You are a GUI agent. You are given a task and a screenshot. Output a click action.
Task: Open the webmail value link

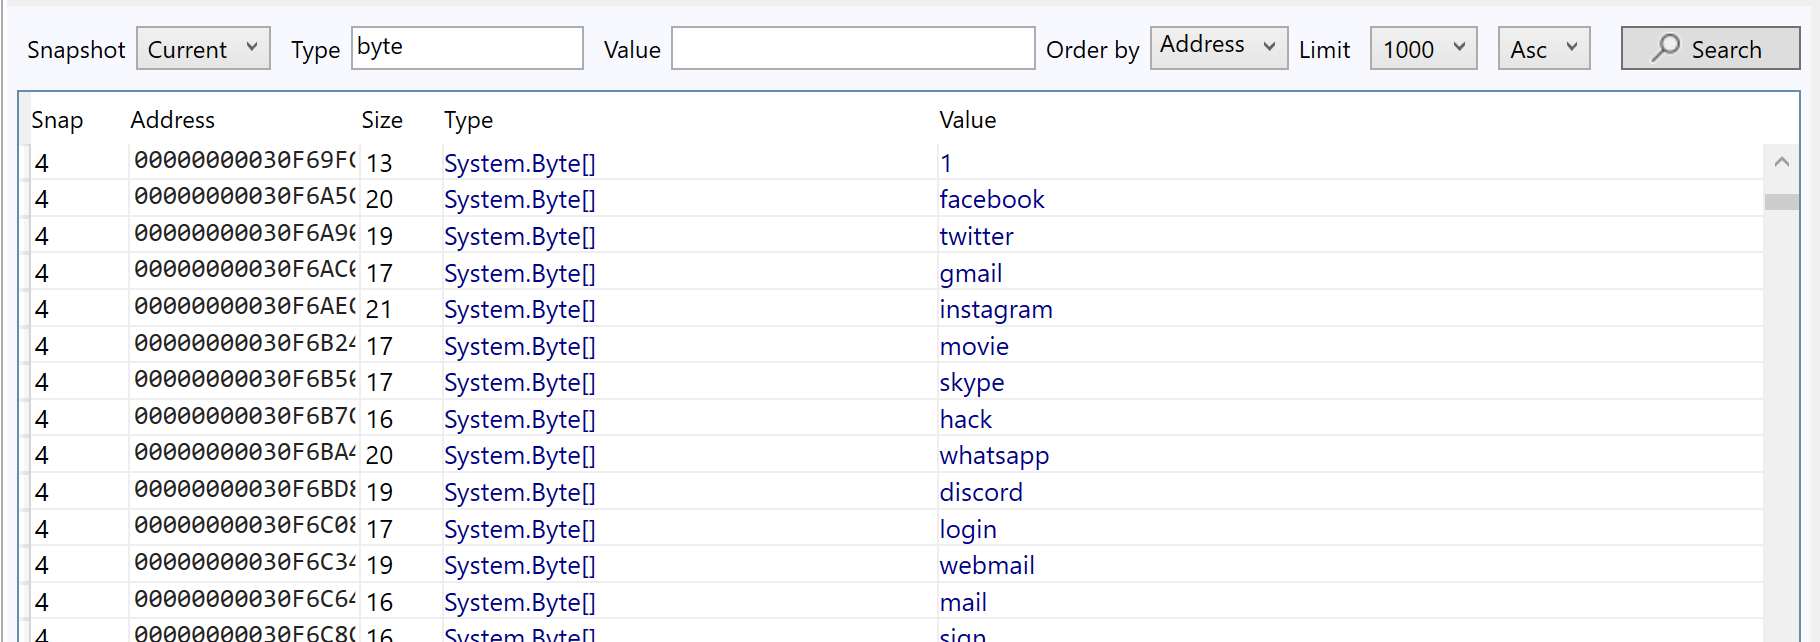tap(986, 566)
